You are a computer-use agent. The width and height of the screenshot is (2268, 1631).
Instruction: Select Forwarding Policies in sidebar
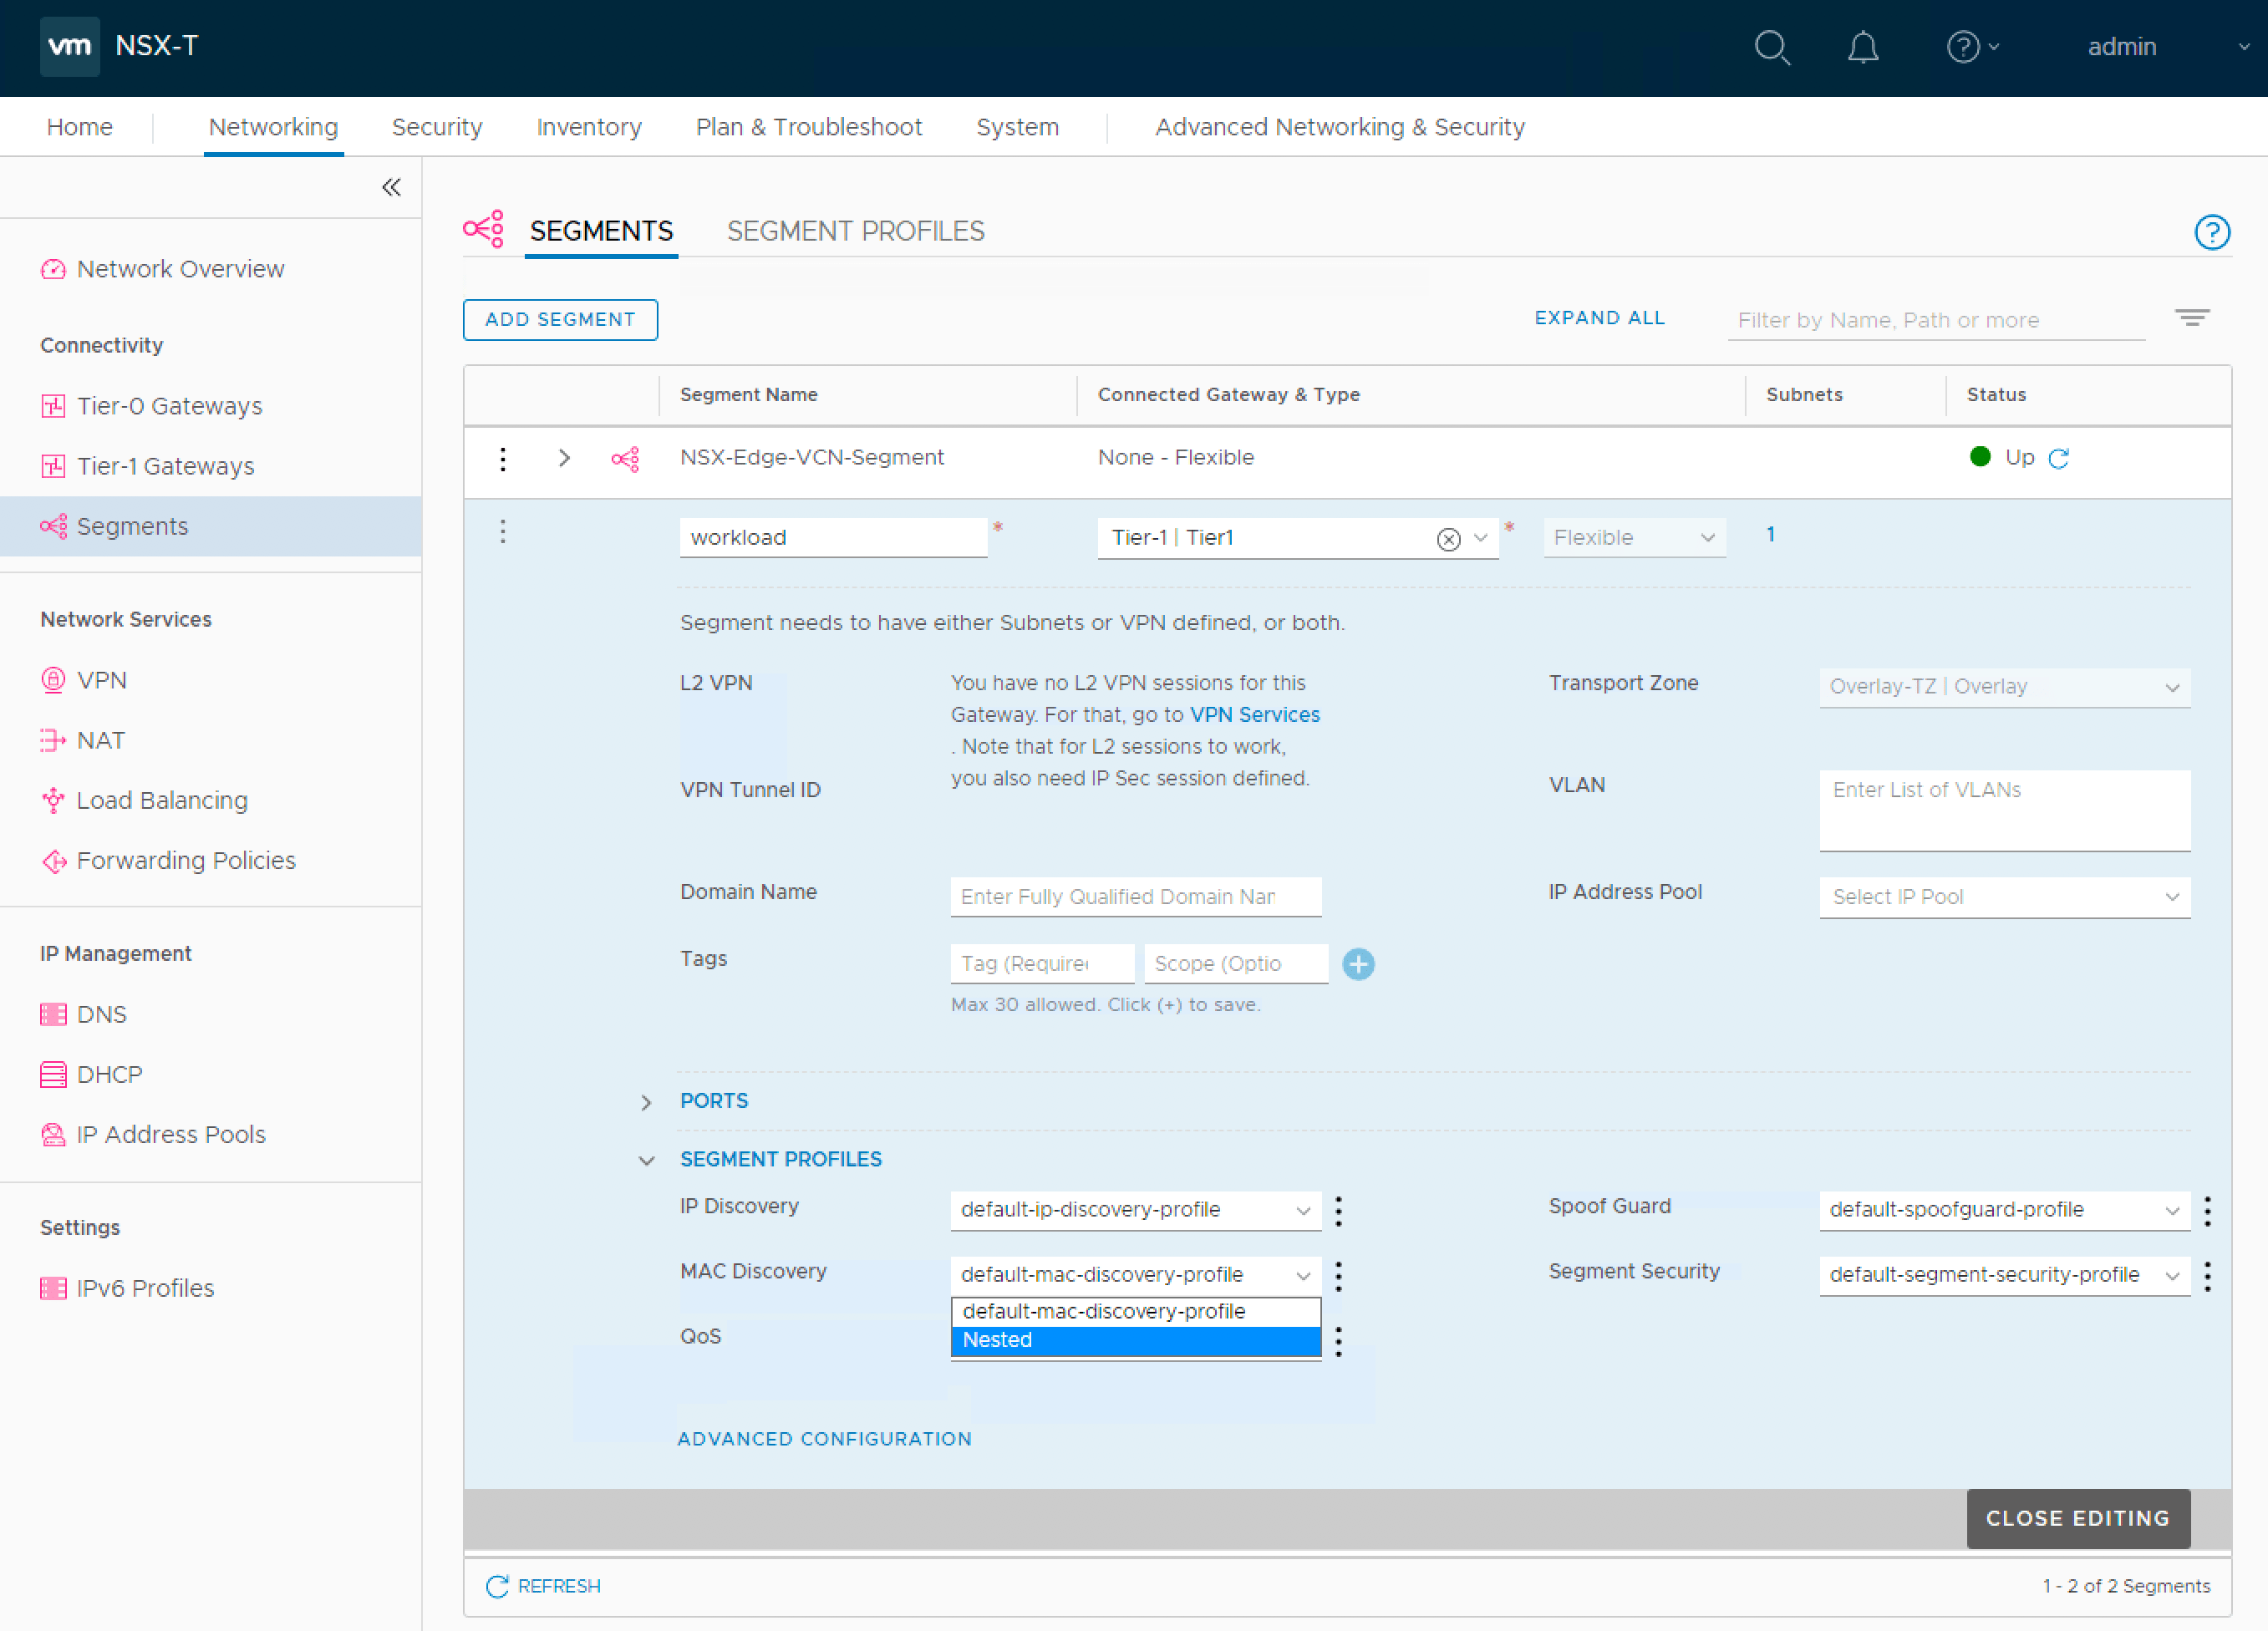click(x=185, y=860)
